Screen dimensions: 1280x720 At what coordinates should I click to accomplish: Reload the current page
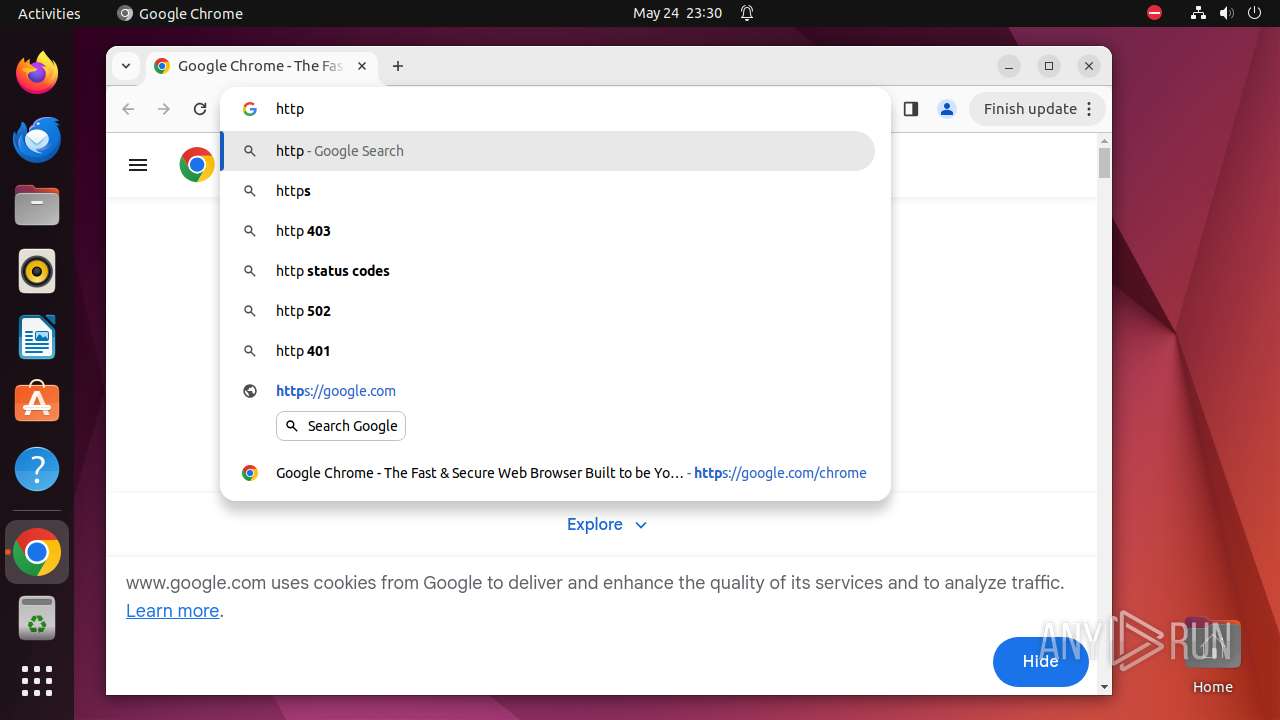[x=200, y=109]
